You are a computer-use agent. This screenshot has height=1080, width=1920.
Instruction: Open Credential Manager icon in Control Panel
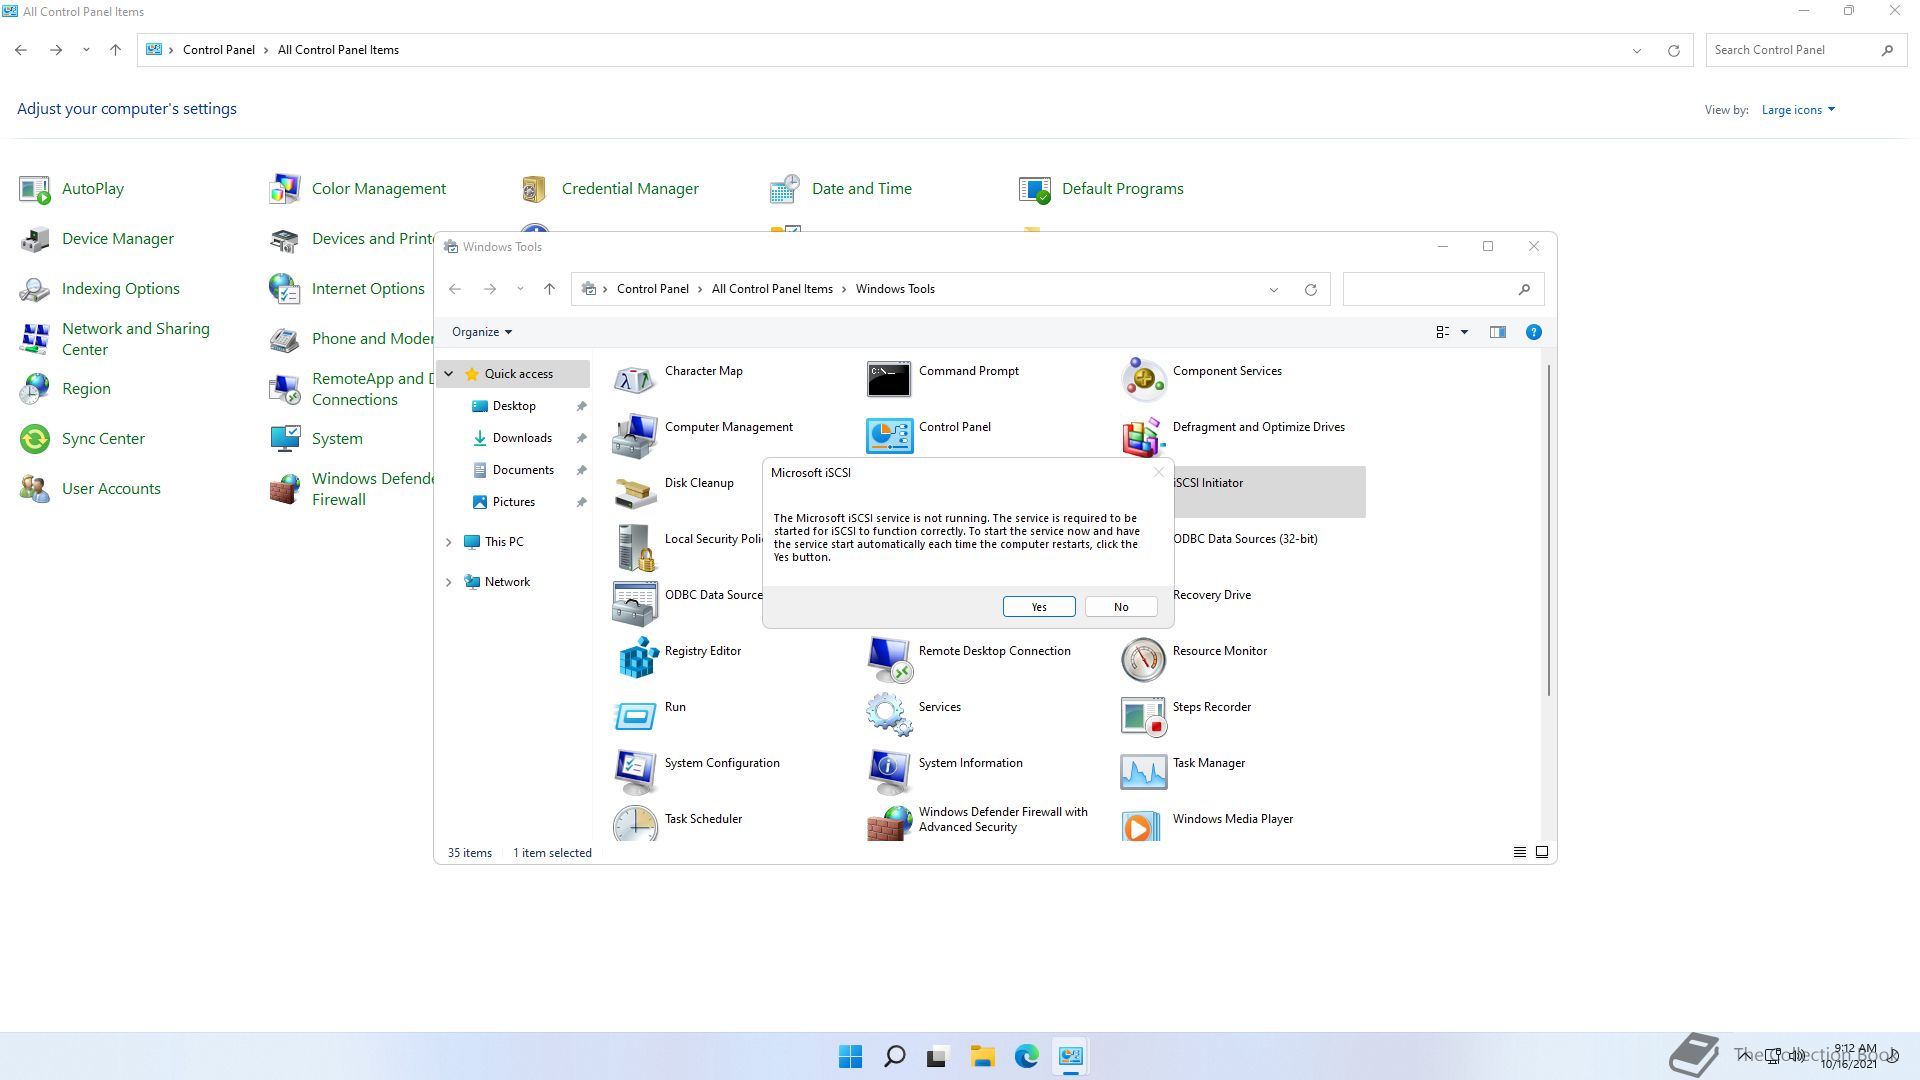click(534, 189)
